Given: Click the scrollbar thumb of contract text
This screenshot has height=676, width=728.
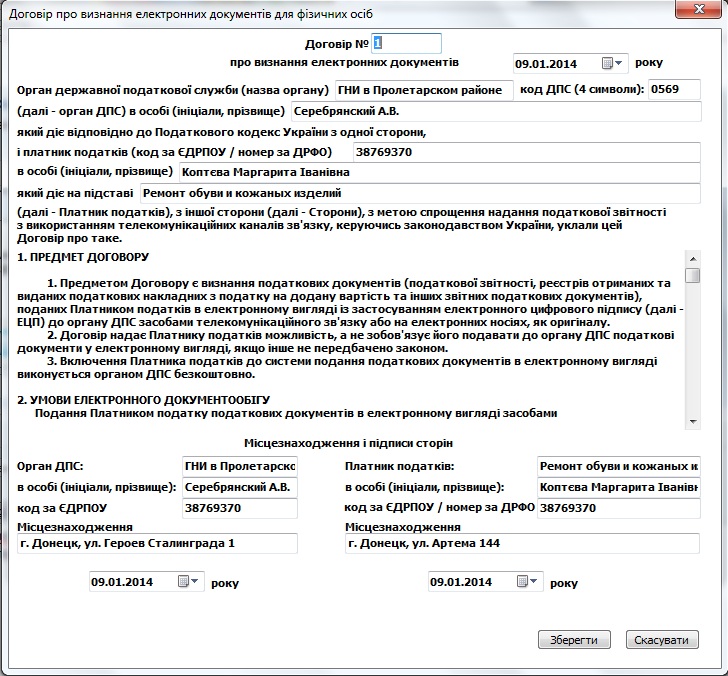Looking at the screenshot, I should point(692,275).
